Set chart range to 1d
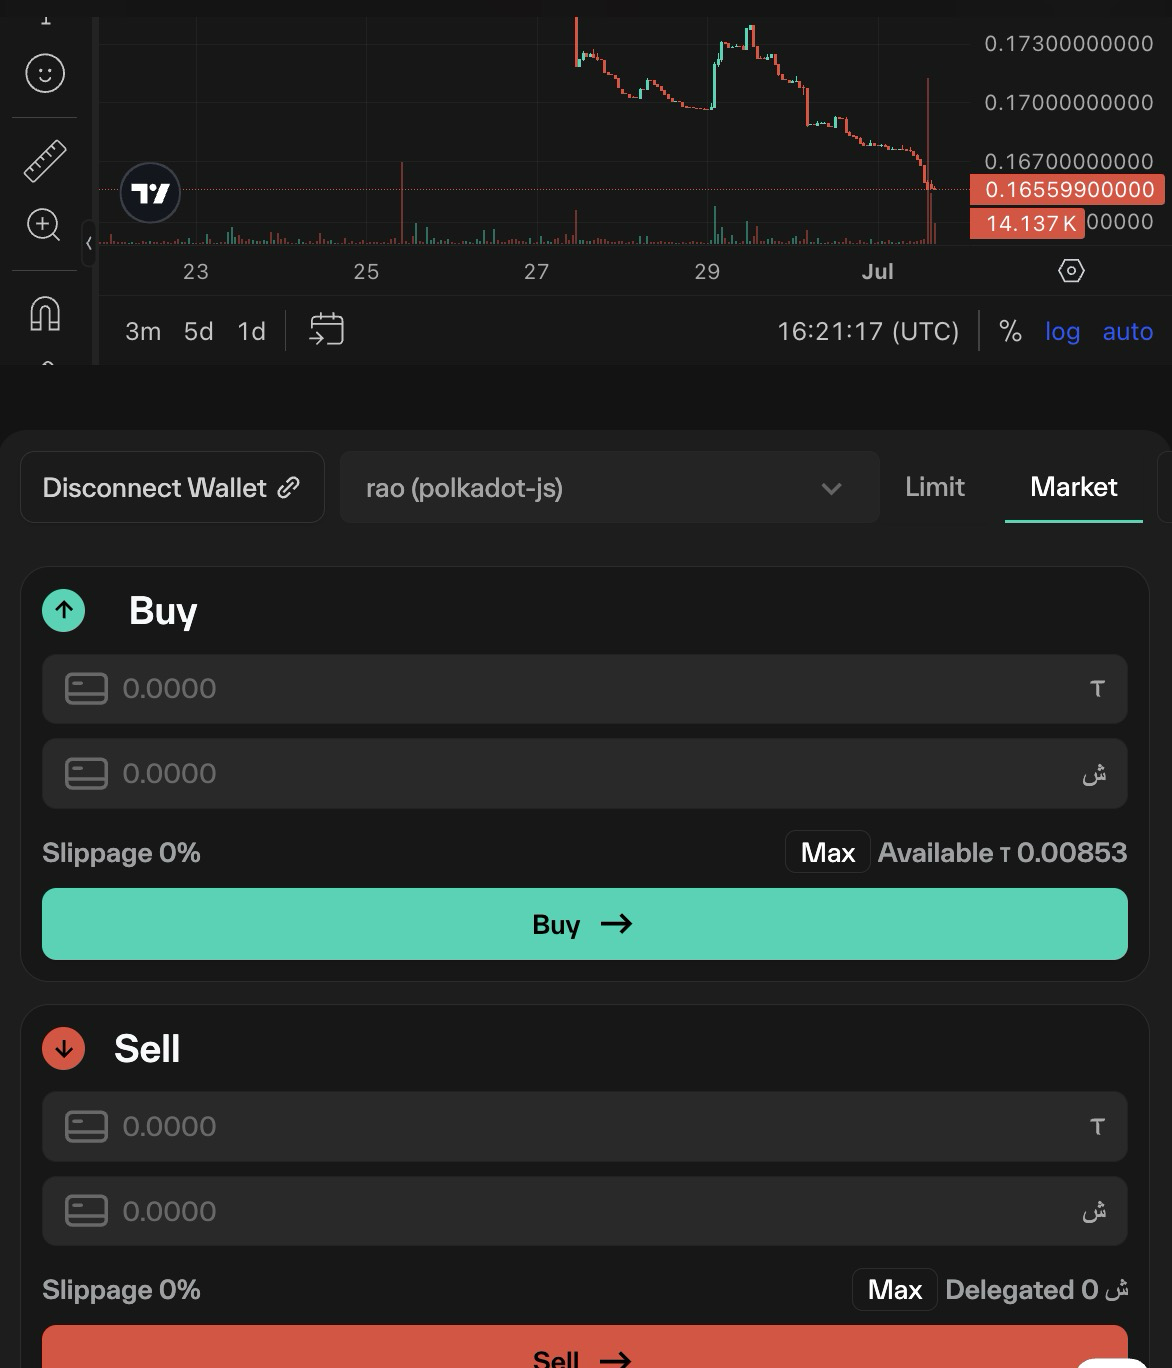 point(252,331)
